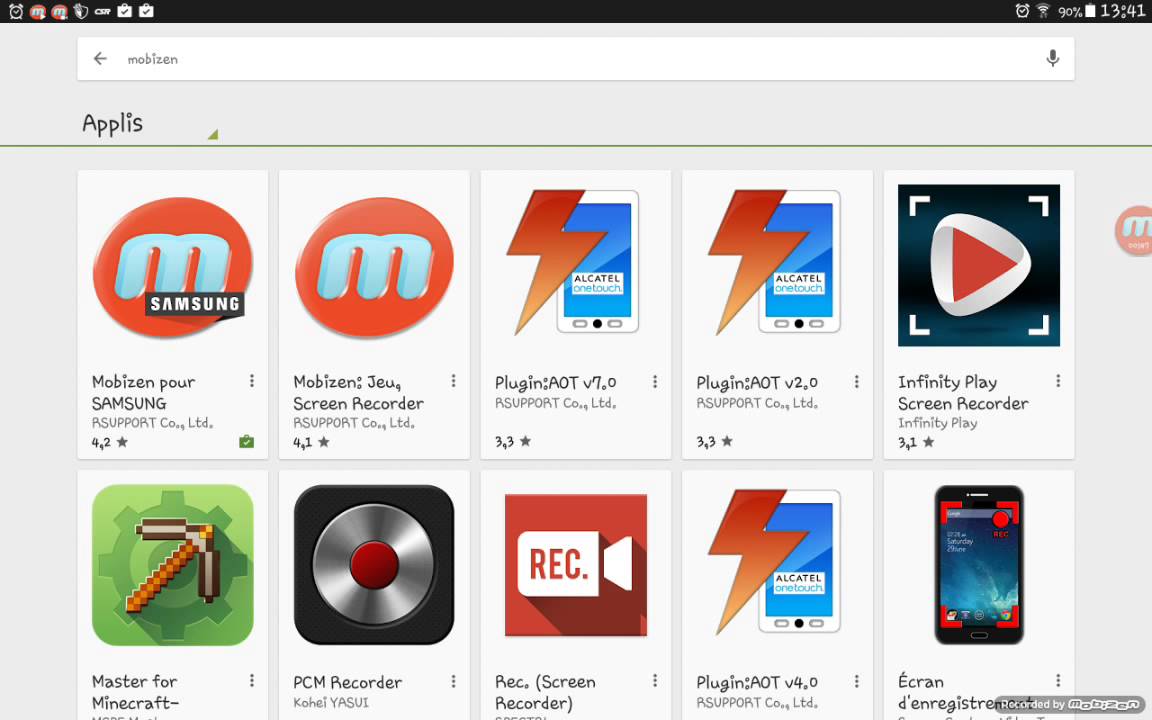Click RSUPPORT developer under Plugin:AOT v7.0
Image resolution: width=1152 pixels, height=720 pixels.
tap(555, 403)
